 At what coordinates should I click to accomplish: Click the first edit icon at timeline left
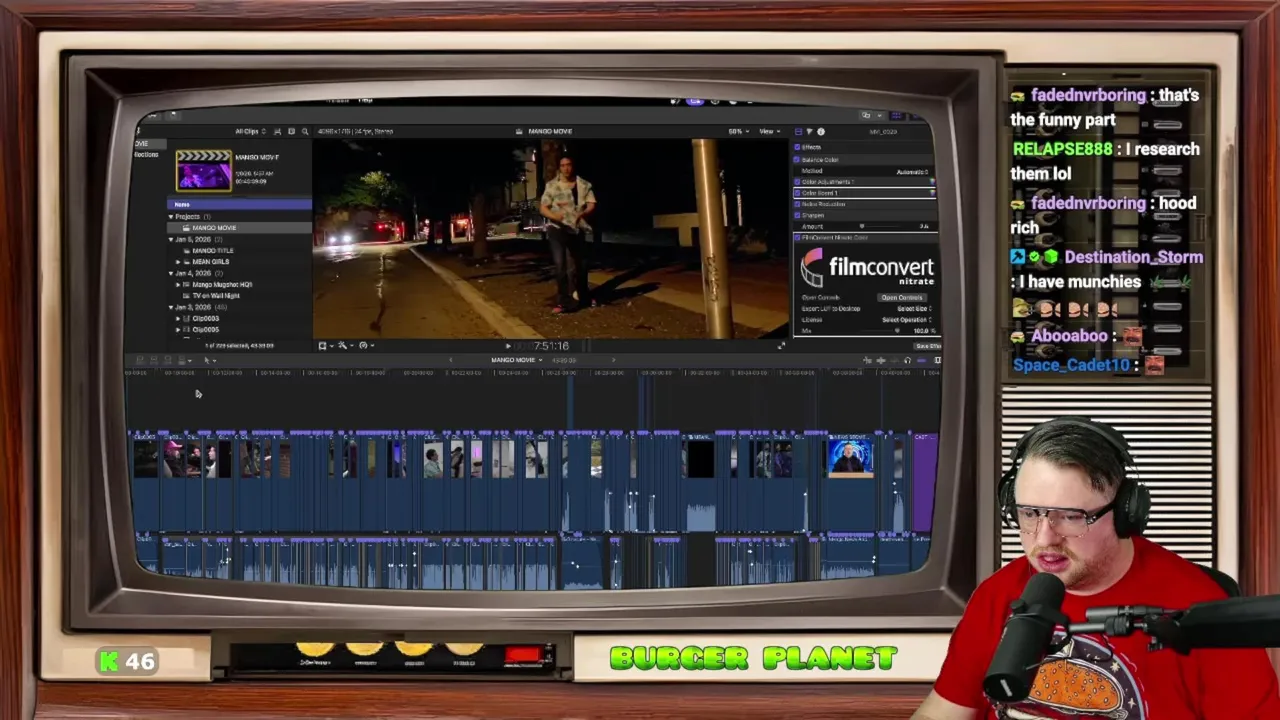pos(140,360)
